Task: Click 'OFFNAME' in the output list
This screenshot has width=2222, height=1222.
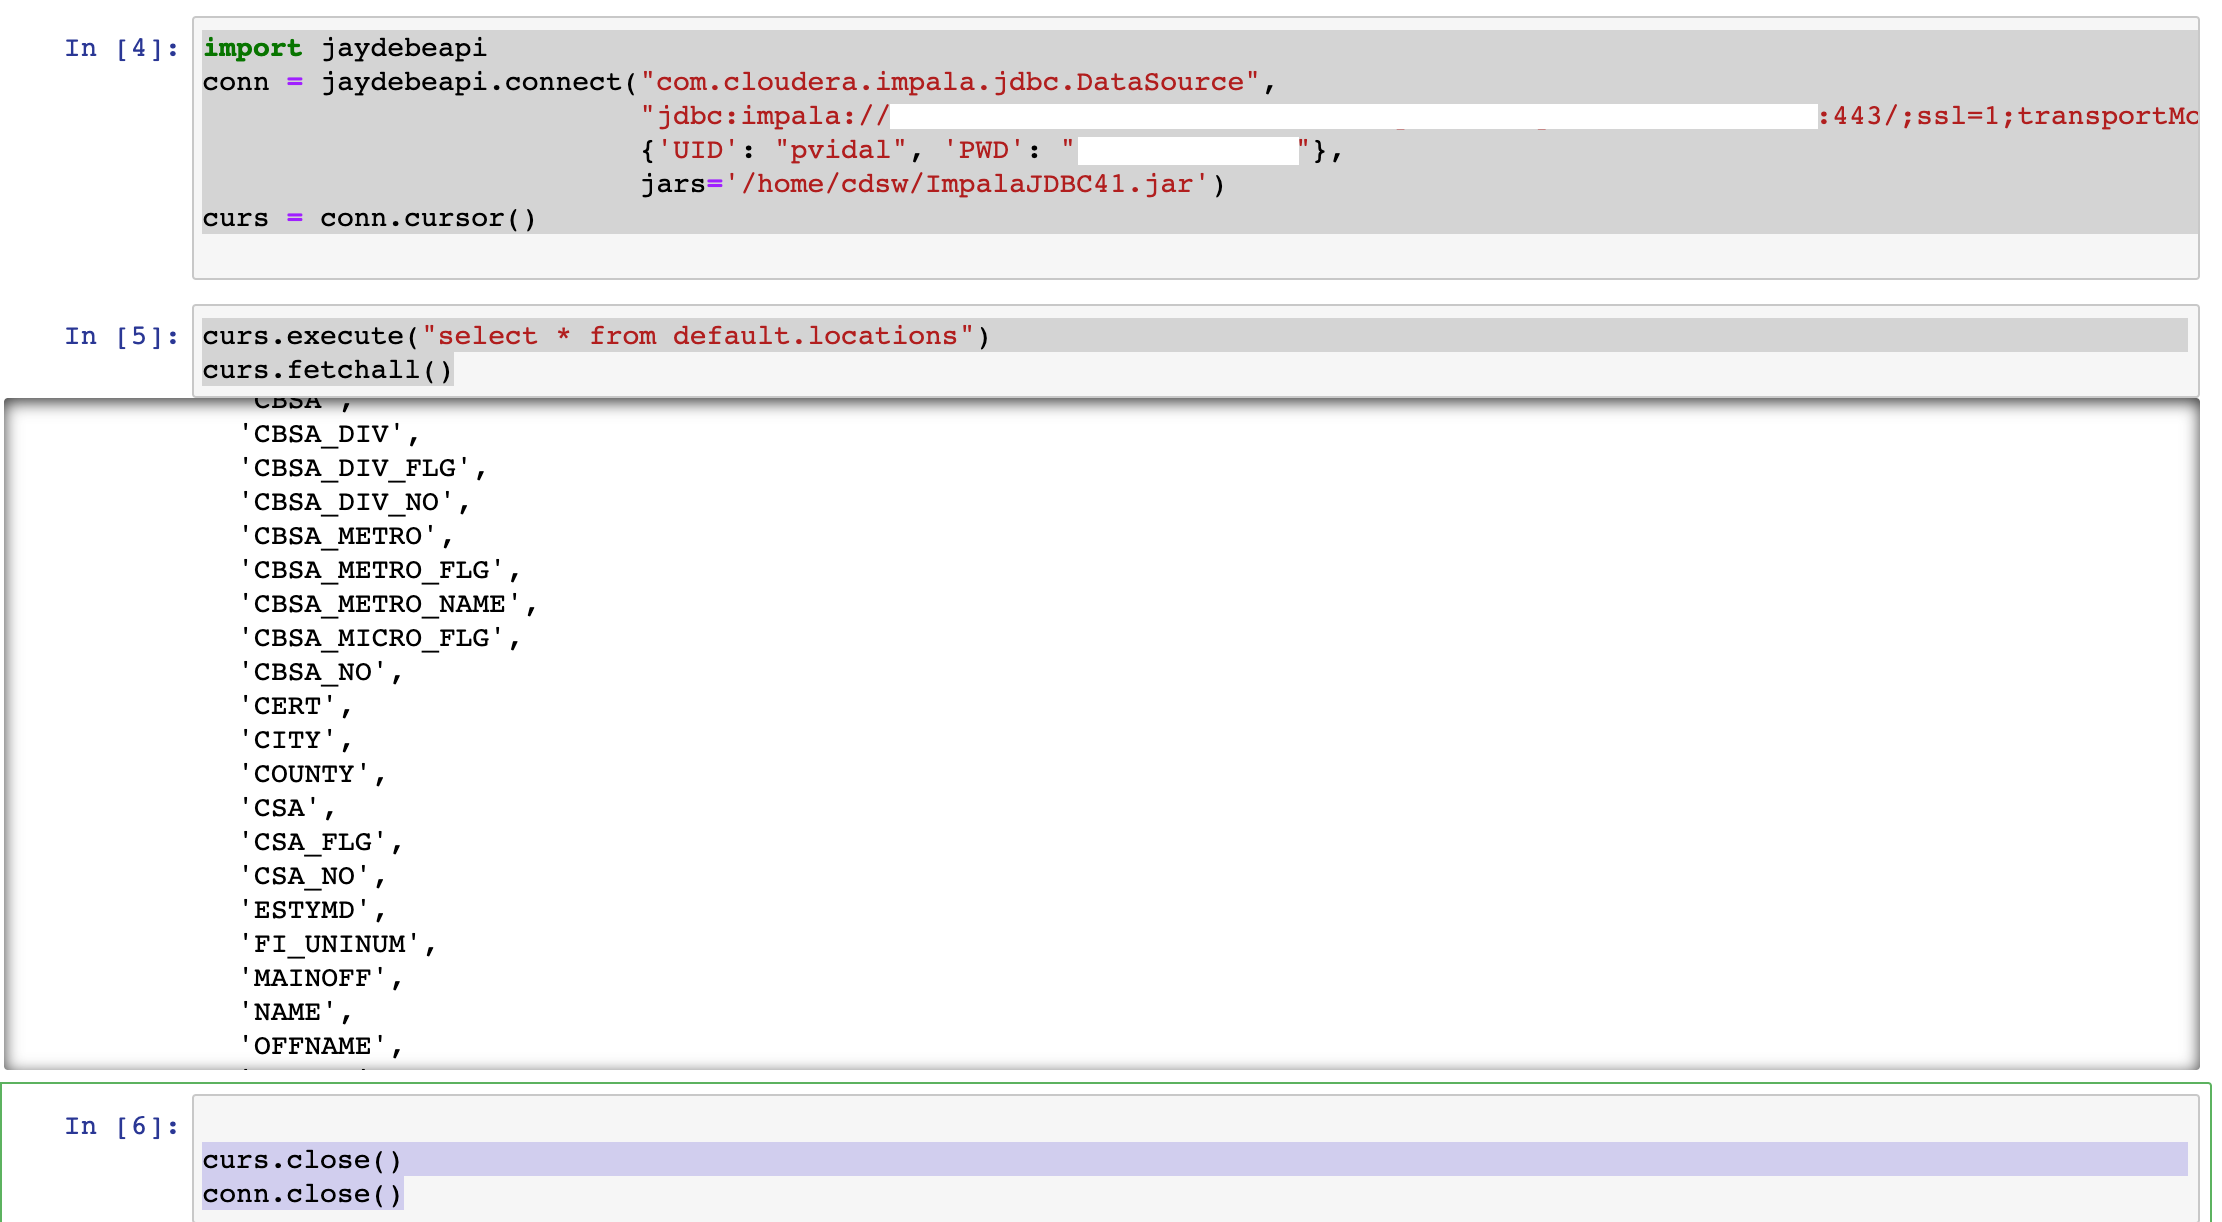Action: click(x=312, y=1046)
